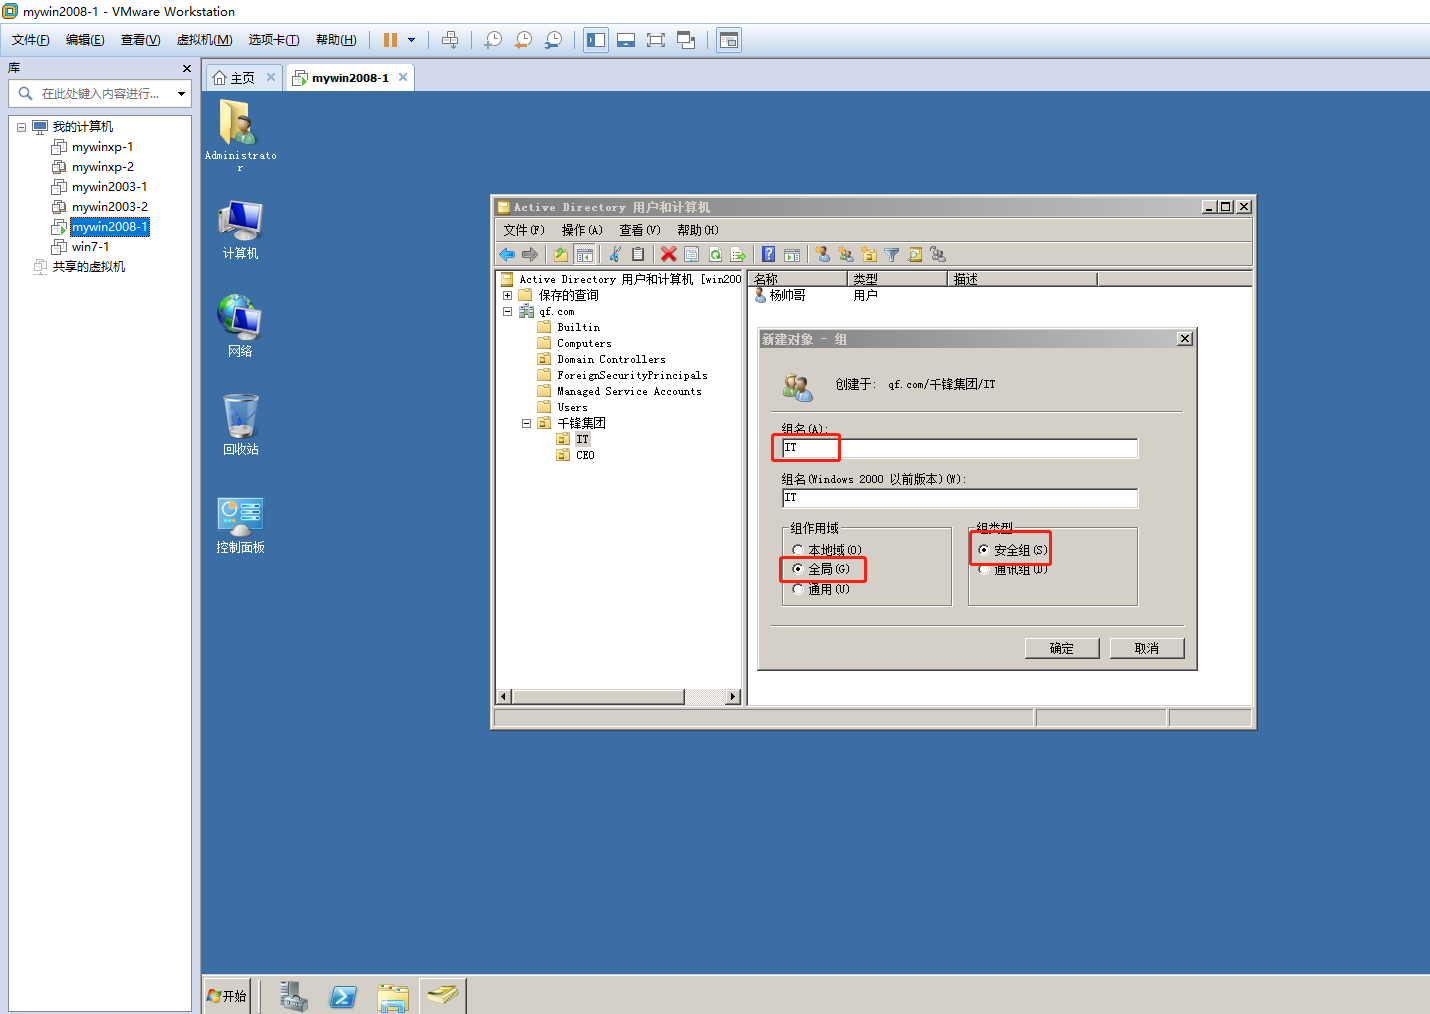The image size is (1430, 1014).
Task: Click the Up one level folder icon
Action: click(561, 254)
